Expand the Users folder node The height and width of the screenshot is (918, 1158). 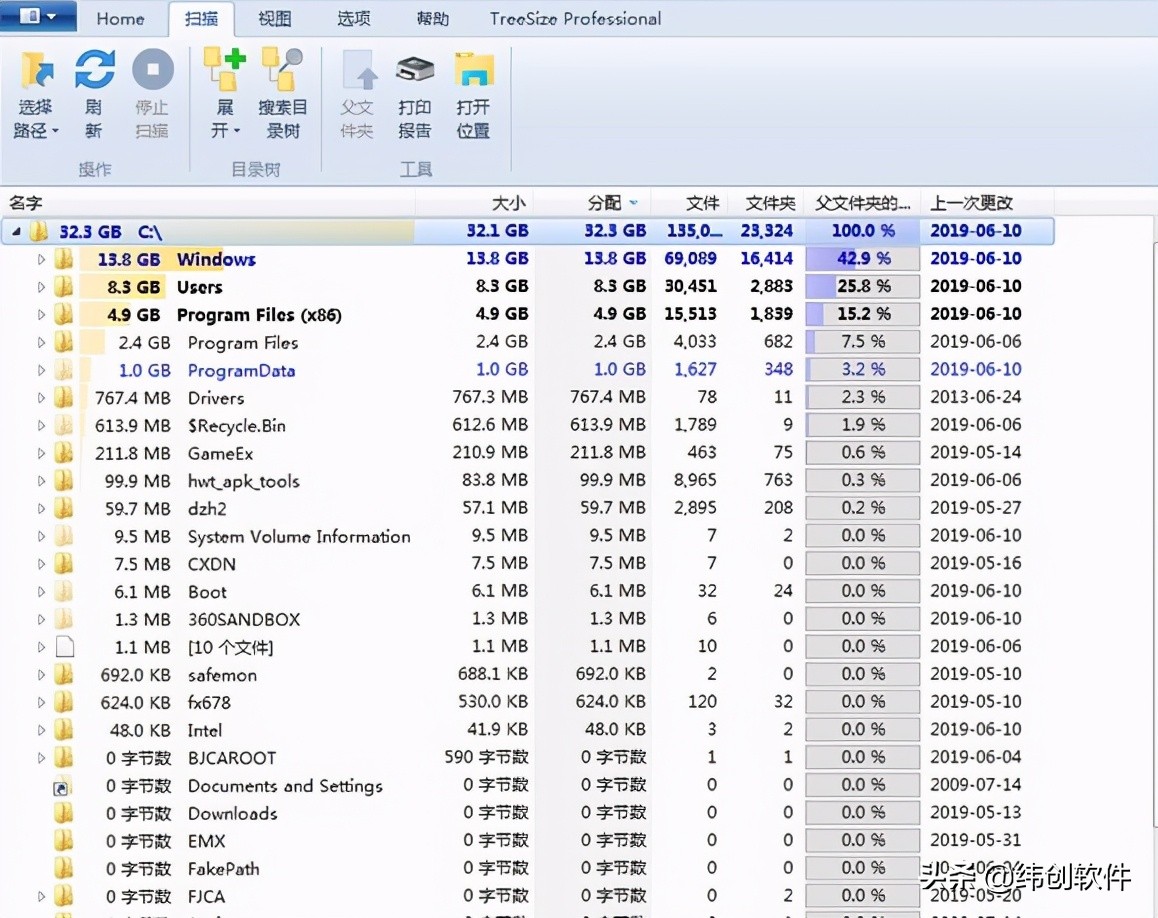coord(41,287)
